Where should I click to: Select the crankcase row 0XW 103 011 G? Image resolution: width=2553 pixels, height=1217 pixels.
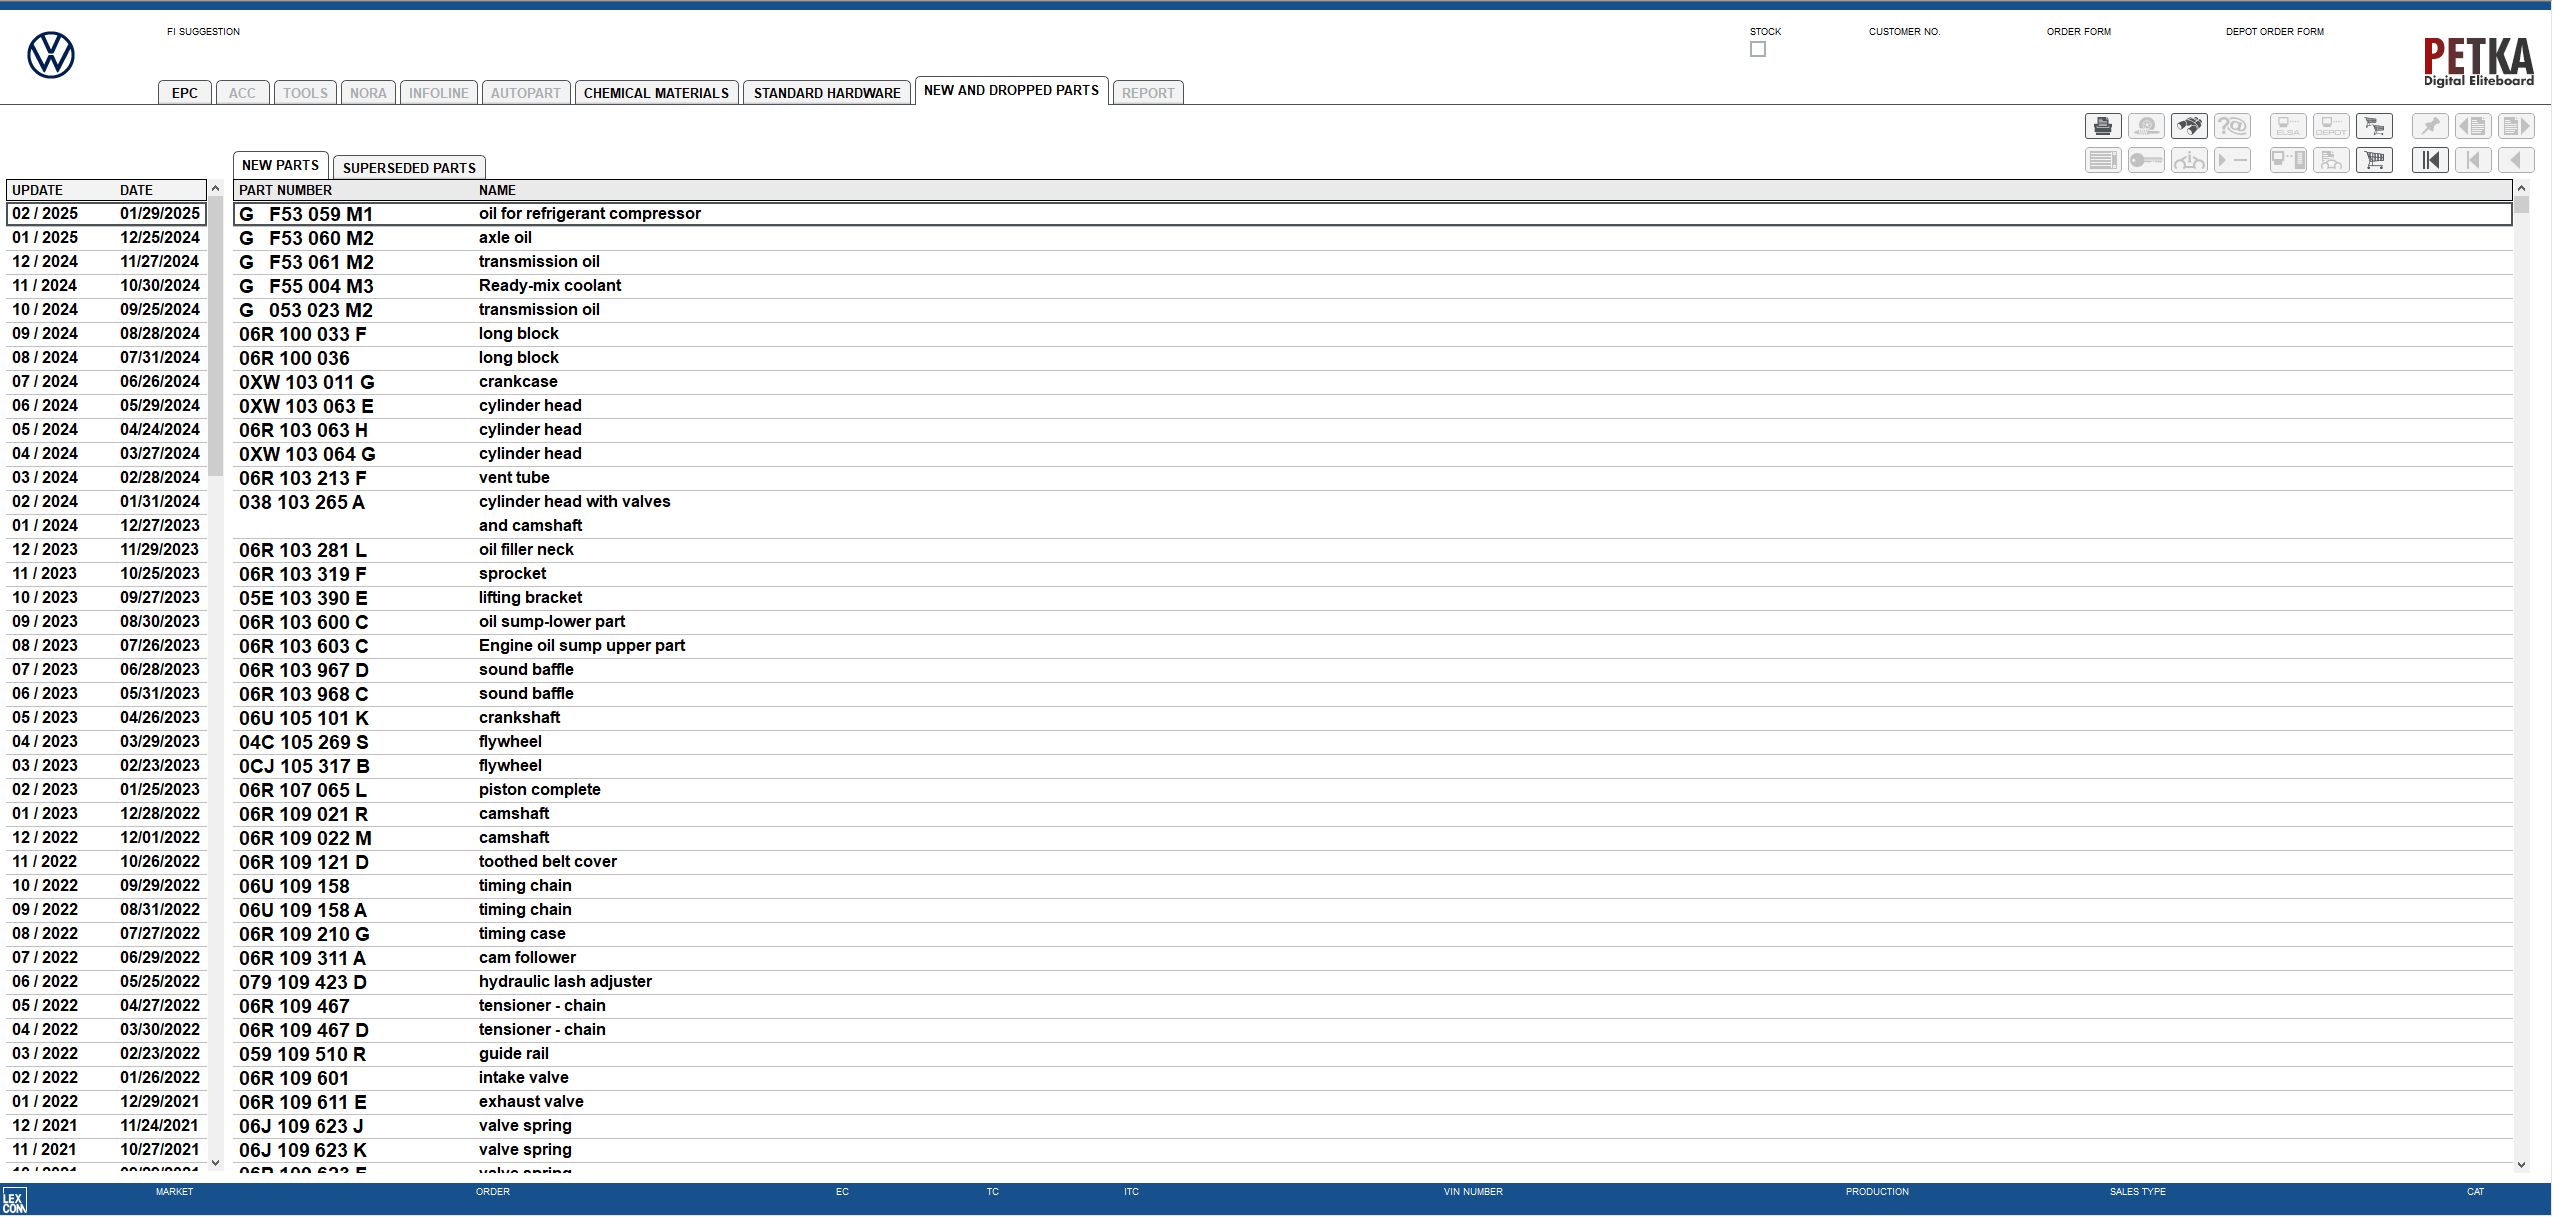coord(1373,382)
